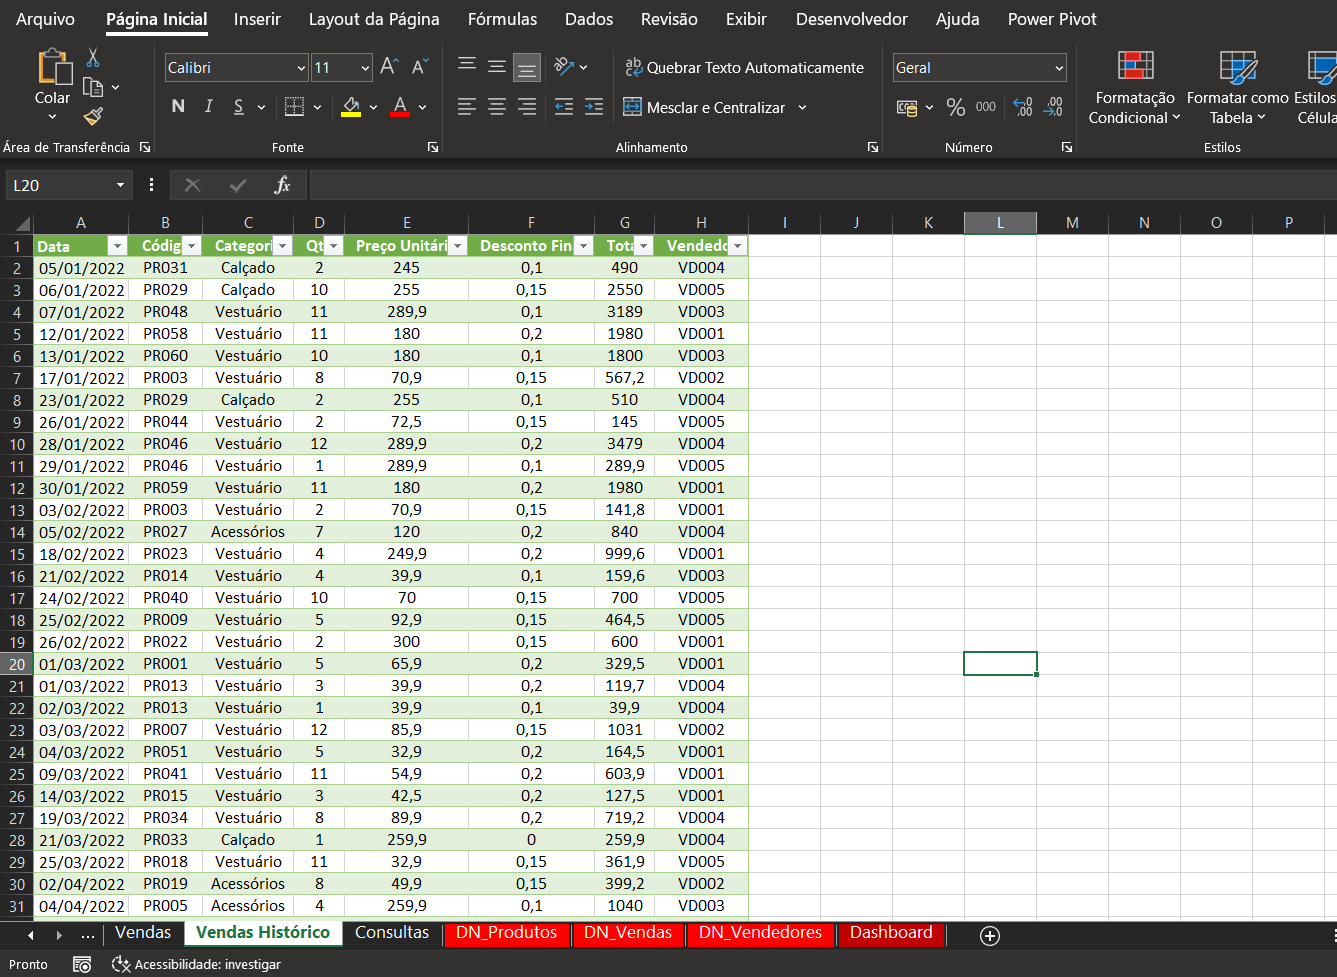Apply yellow fill color bucket
This screenshot has width=1337, height=977.
(x=351, y=106)
